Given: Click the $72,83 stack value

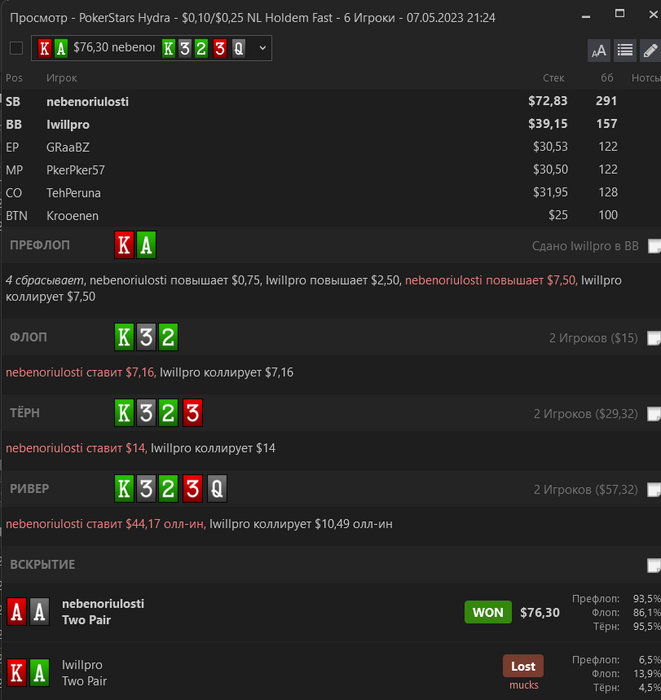Looking at the screenshot, I should [x=548, y=101].
